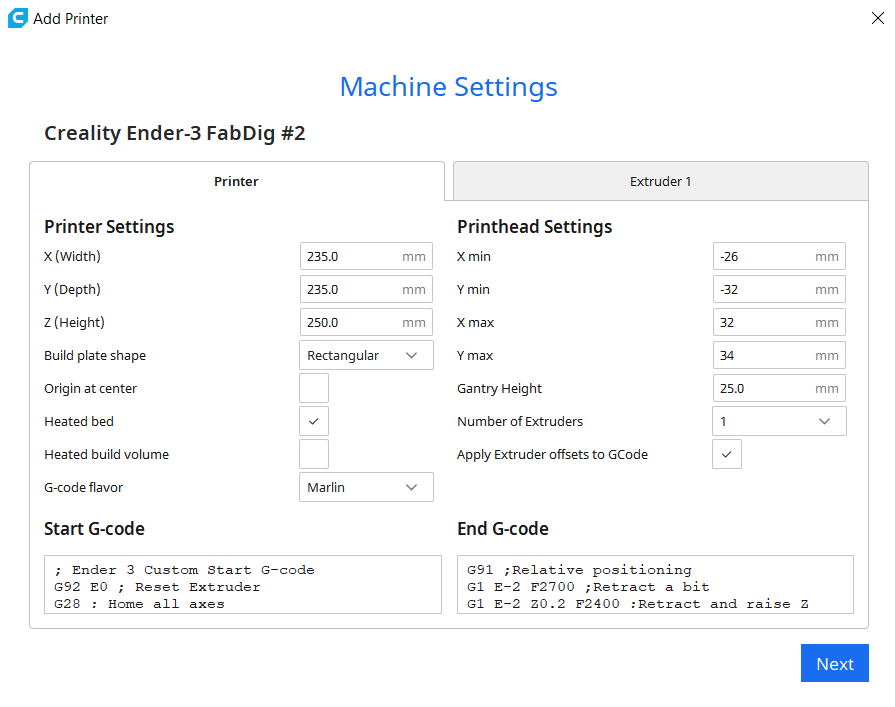Image resolution: width=895 pixels, height=707 pixels.
Task: Switch to the Printer tab
Action: coord(237,181)
